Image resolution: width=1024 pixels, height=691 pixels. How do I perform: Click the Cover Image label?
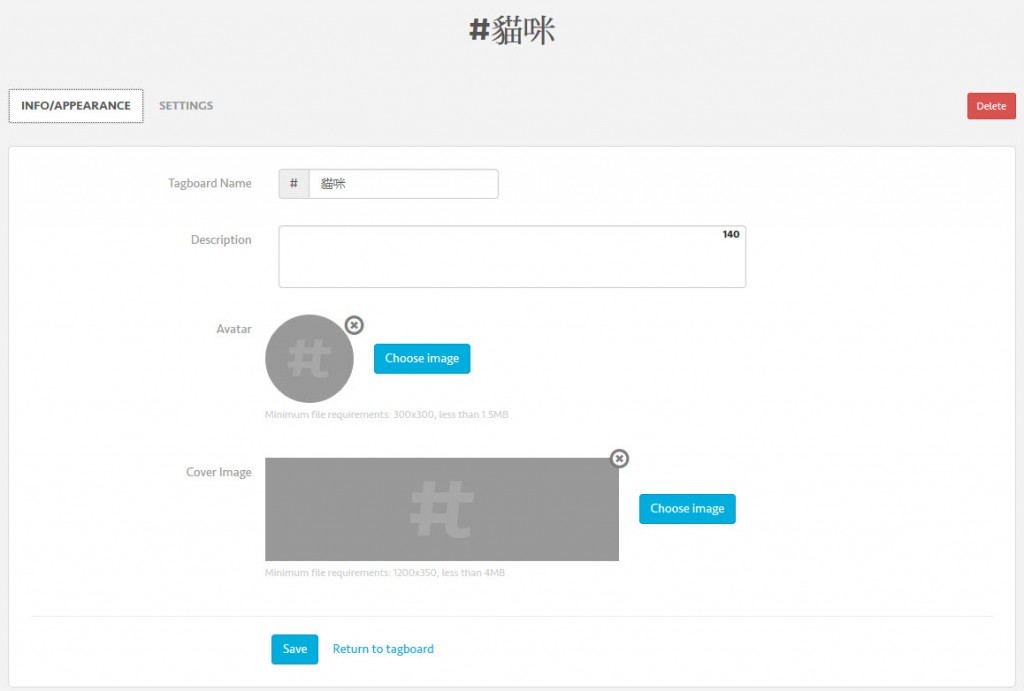pyautogui.click(x=218, y=472)
